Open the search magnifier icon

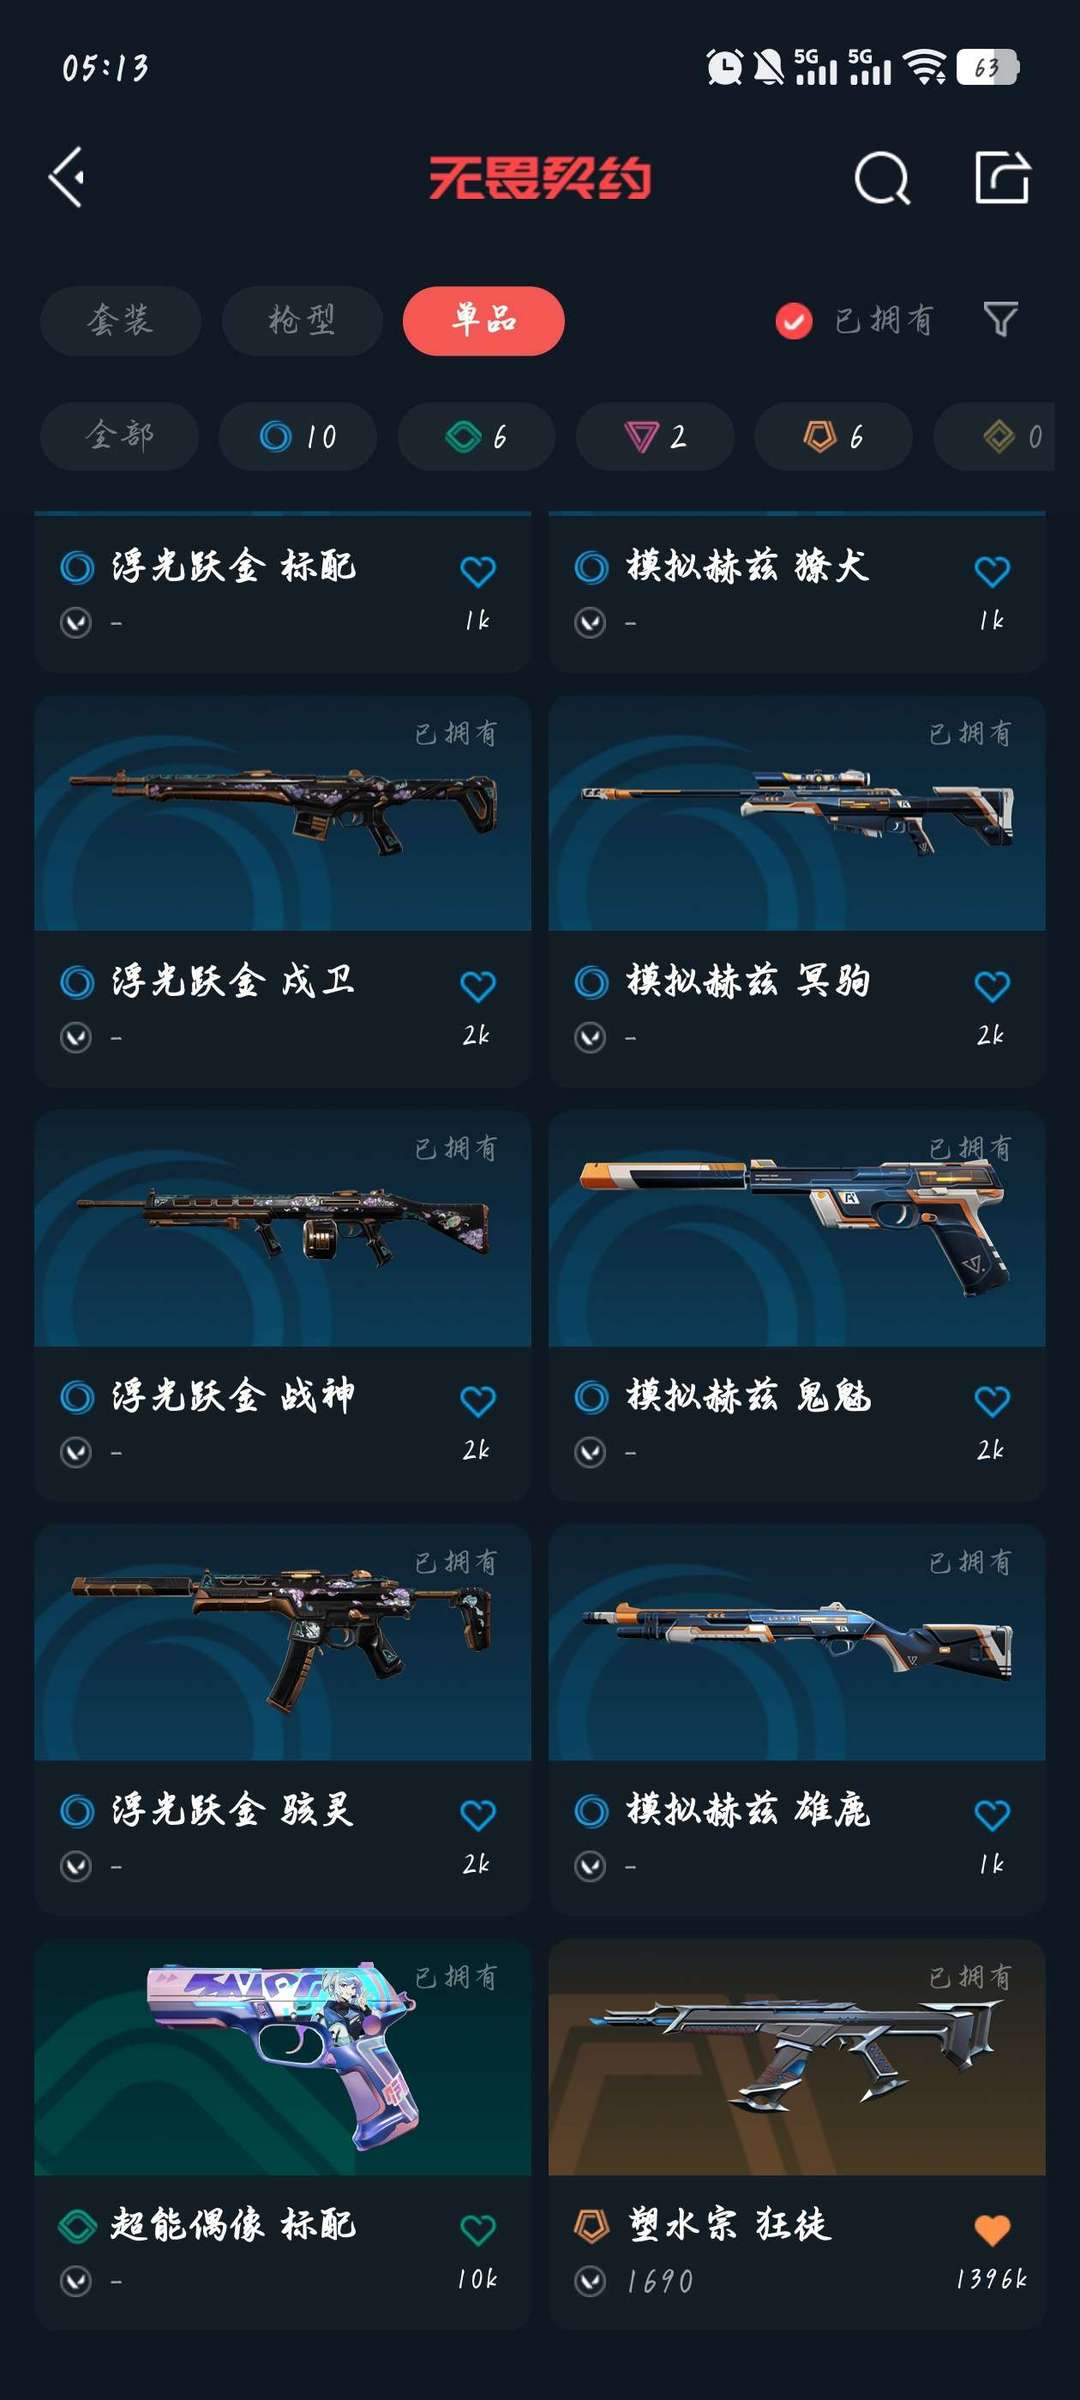click(882, 179)
